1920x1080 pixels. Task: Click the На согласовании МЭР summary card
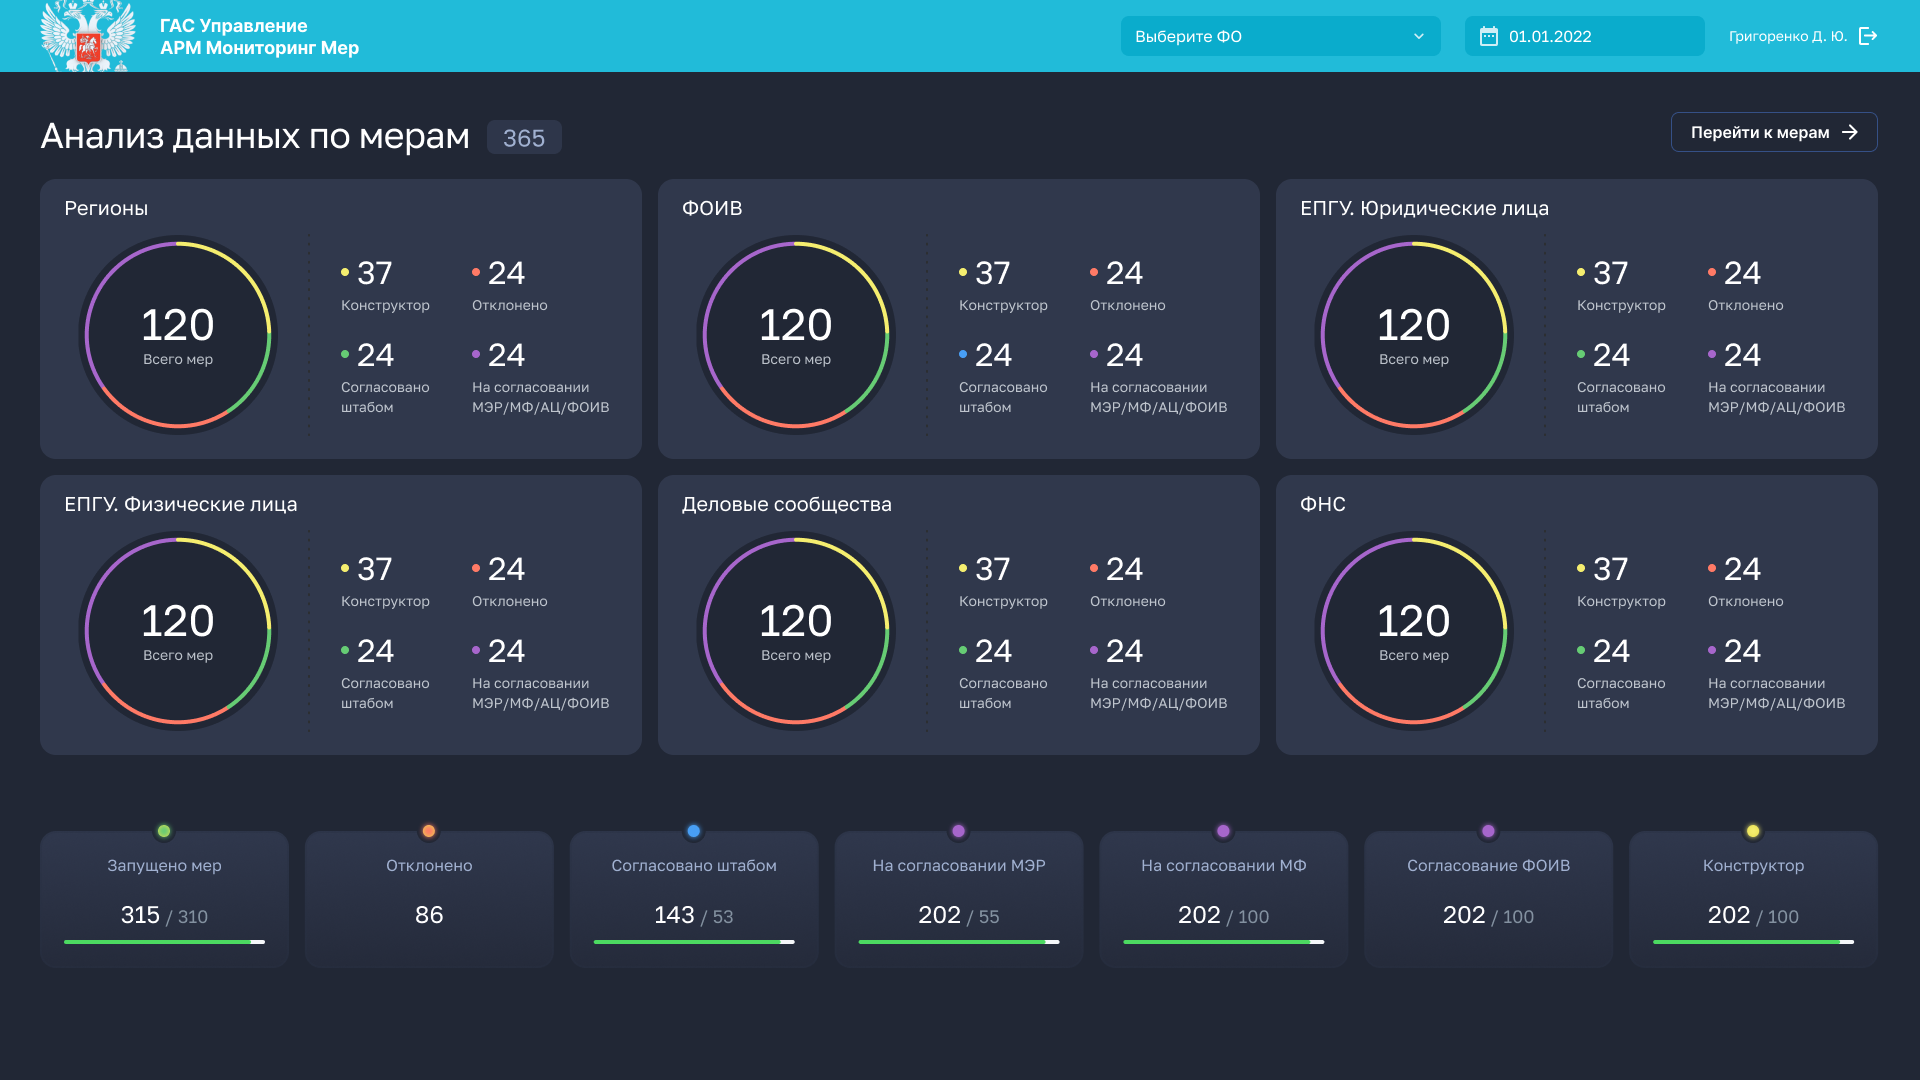(x=958, y=898)
